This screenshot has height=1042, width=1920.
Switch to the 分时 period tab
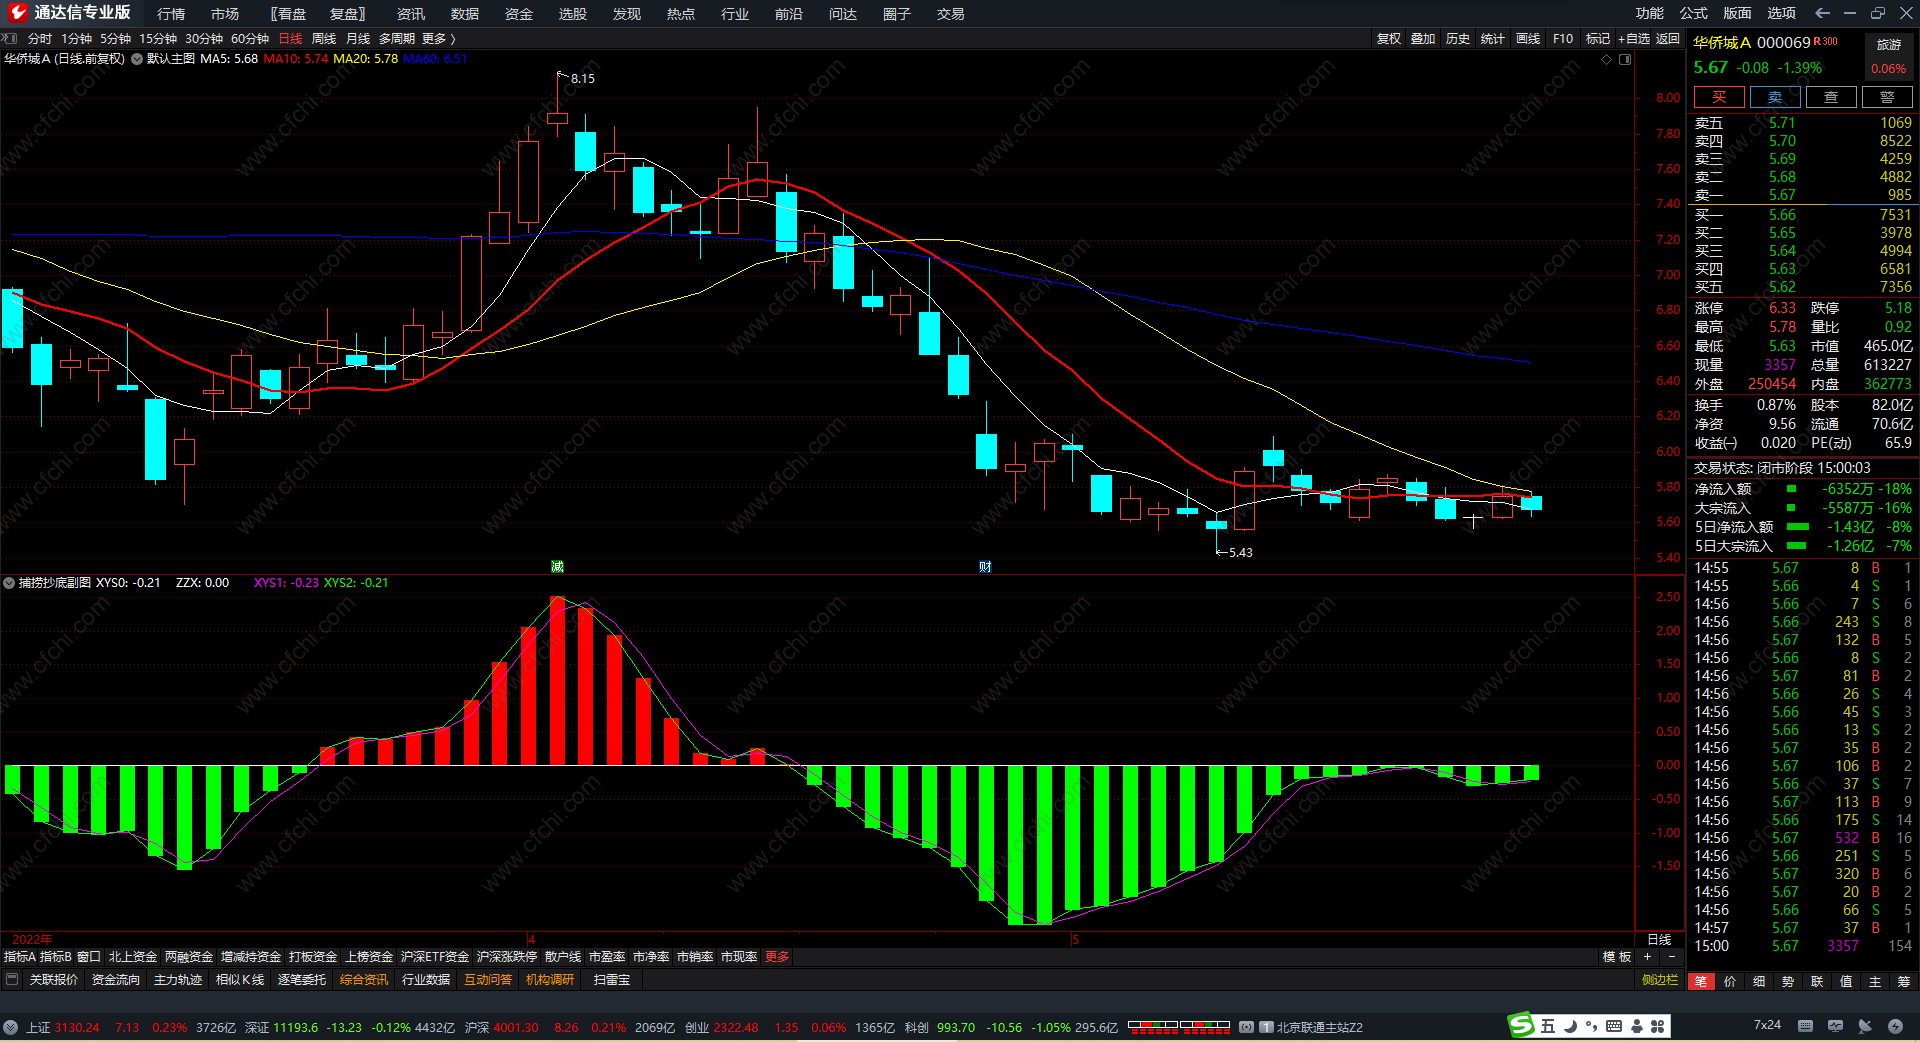click(40, 39)
